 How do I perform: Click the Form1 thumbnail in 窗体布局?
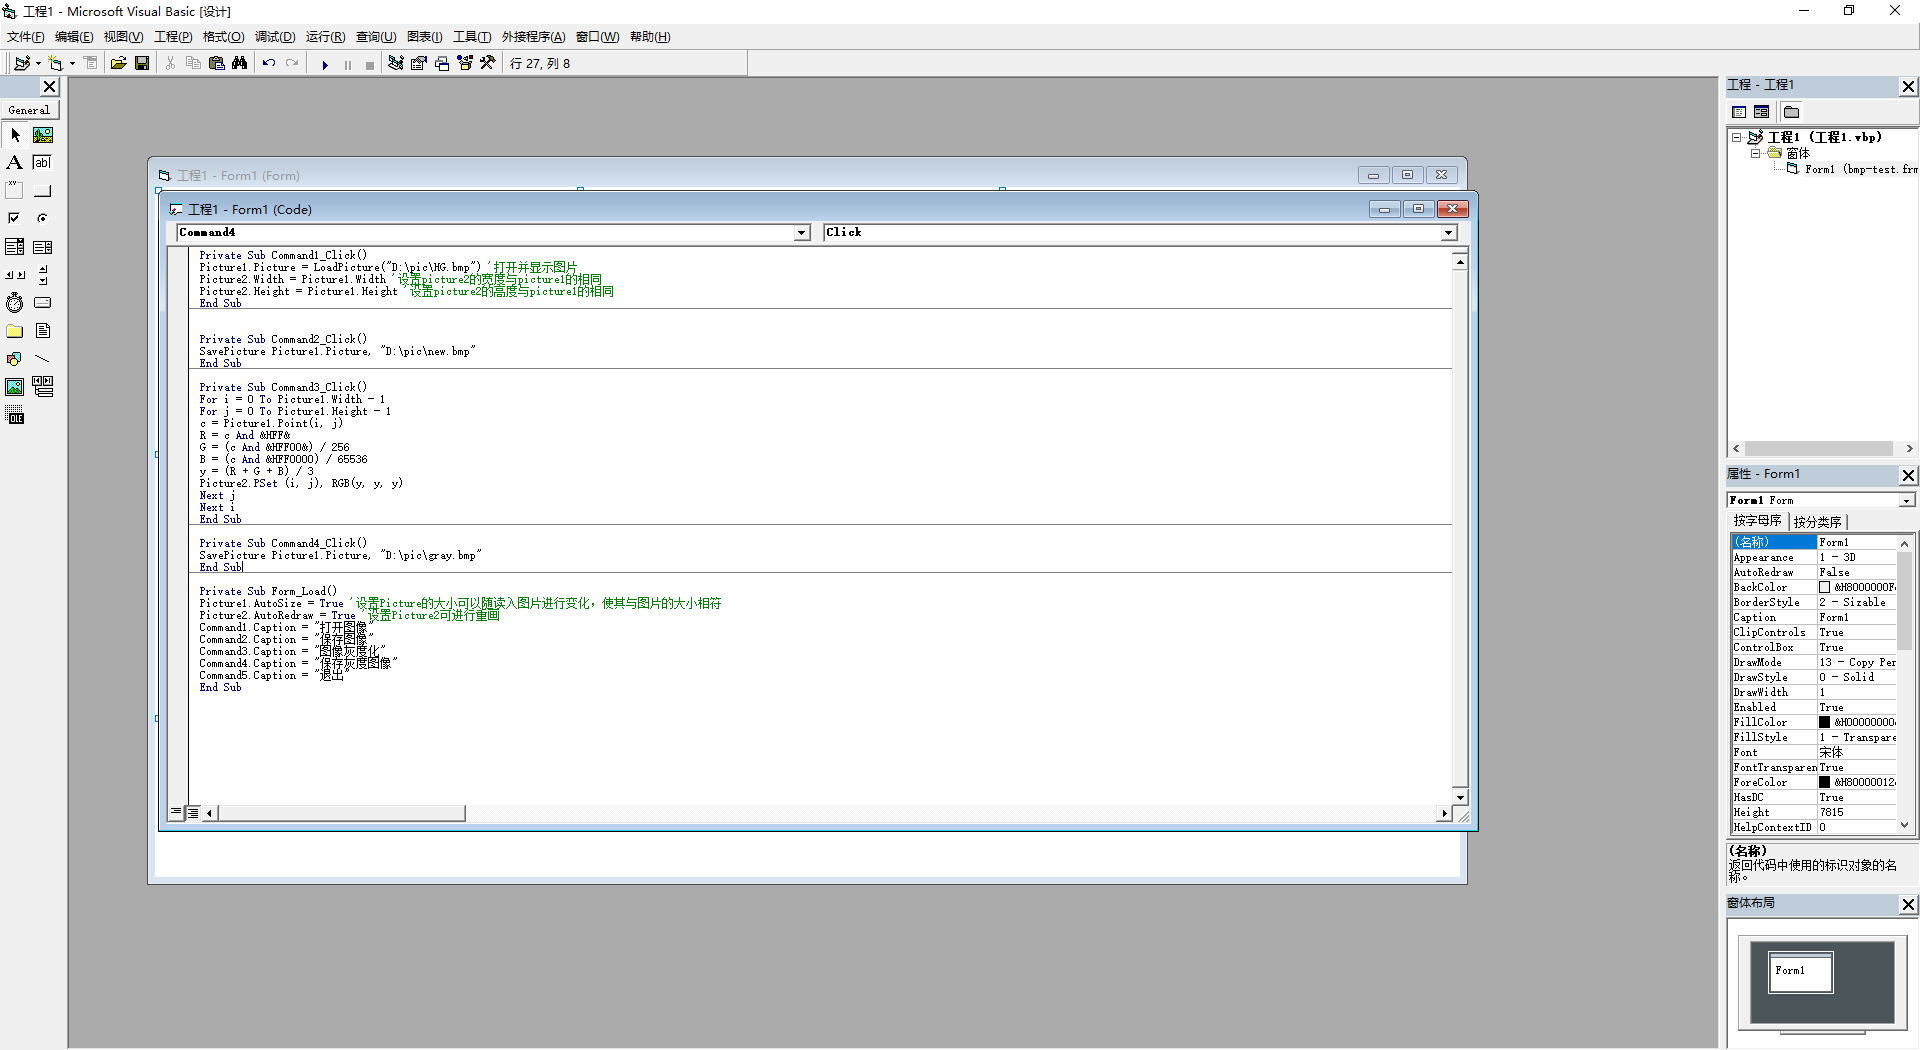pos(1801,972)
